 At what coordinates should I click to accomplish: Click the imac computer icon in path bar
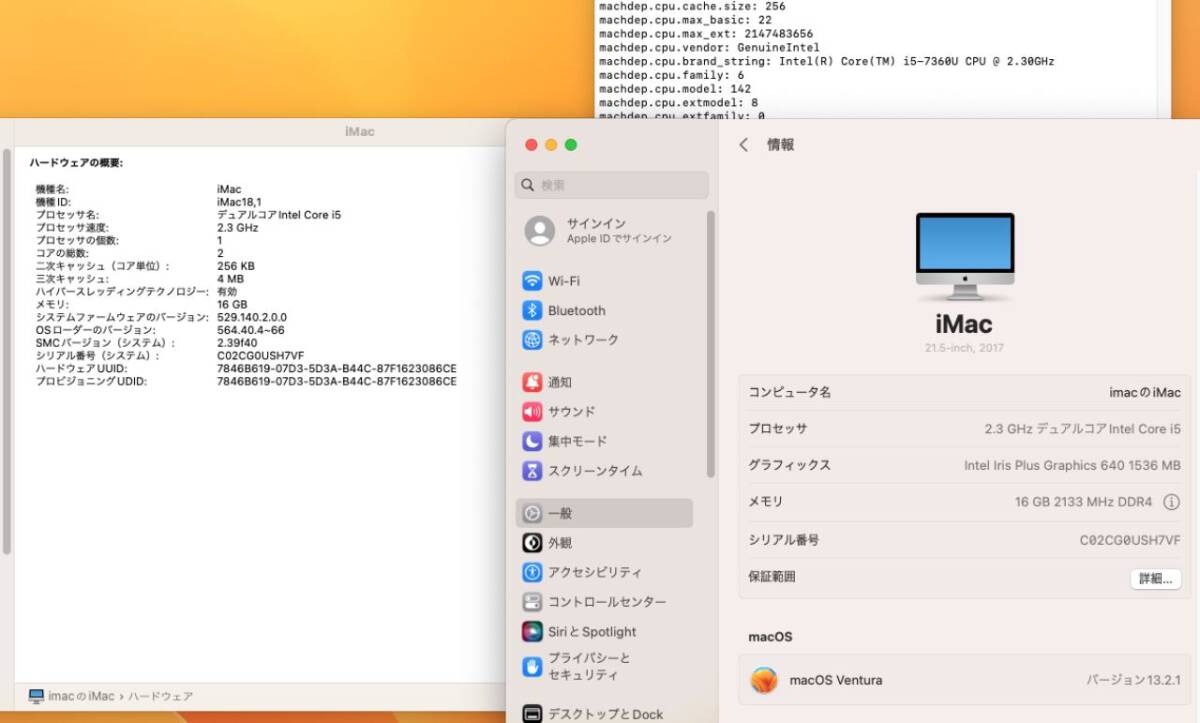pyautogui.click(x=36, y=696)
